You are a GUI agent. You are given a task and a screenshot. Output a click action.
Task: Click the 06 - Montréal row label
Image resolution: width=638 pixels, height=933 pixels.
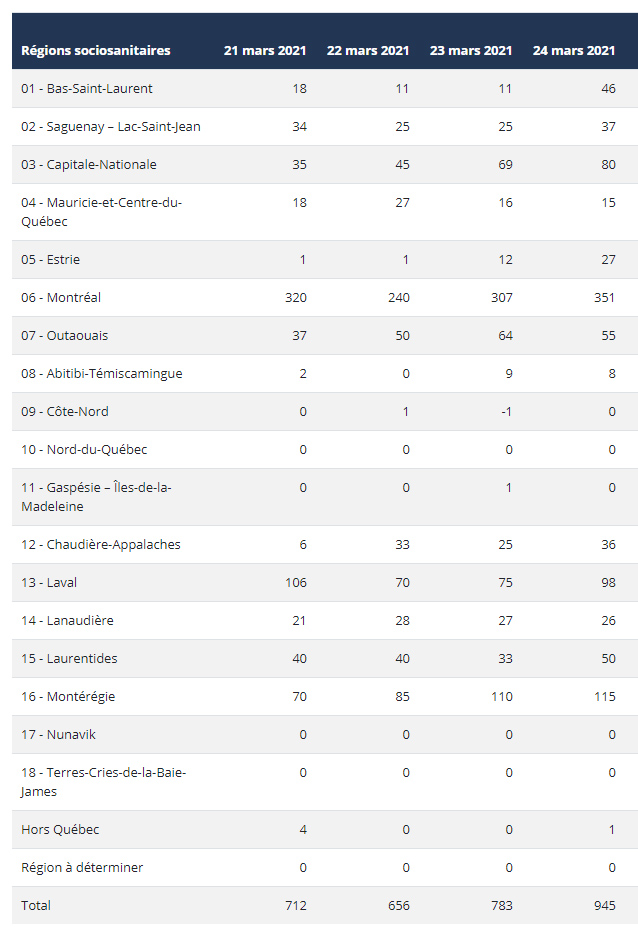tap(61, 298)
